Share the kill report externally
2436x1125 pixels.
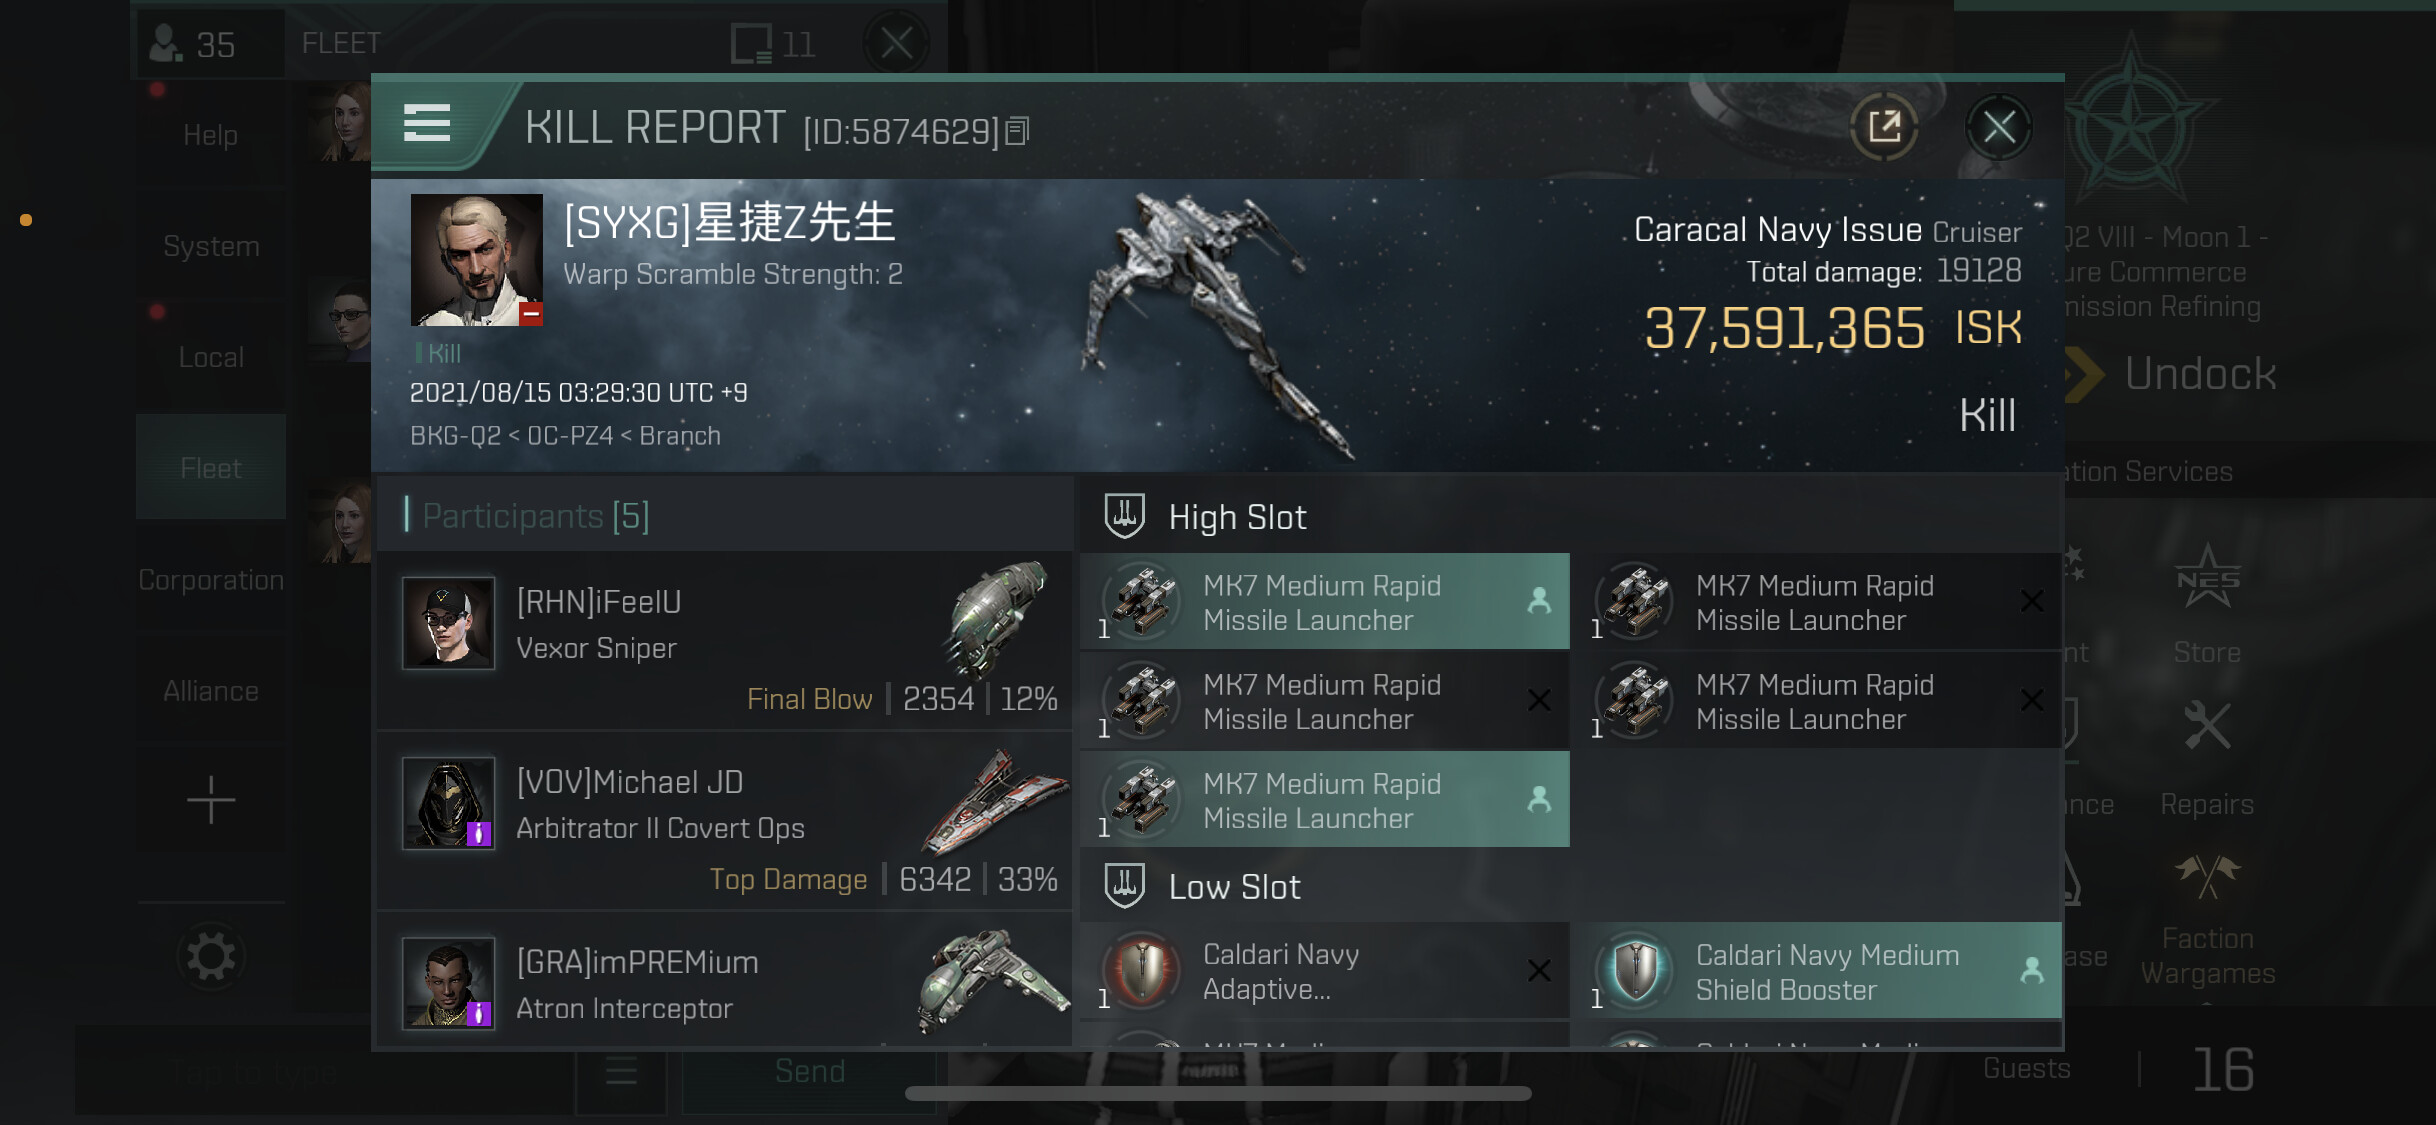click(x=1884, y=127)
